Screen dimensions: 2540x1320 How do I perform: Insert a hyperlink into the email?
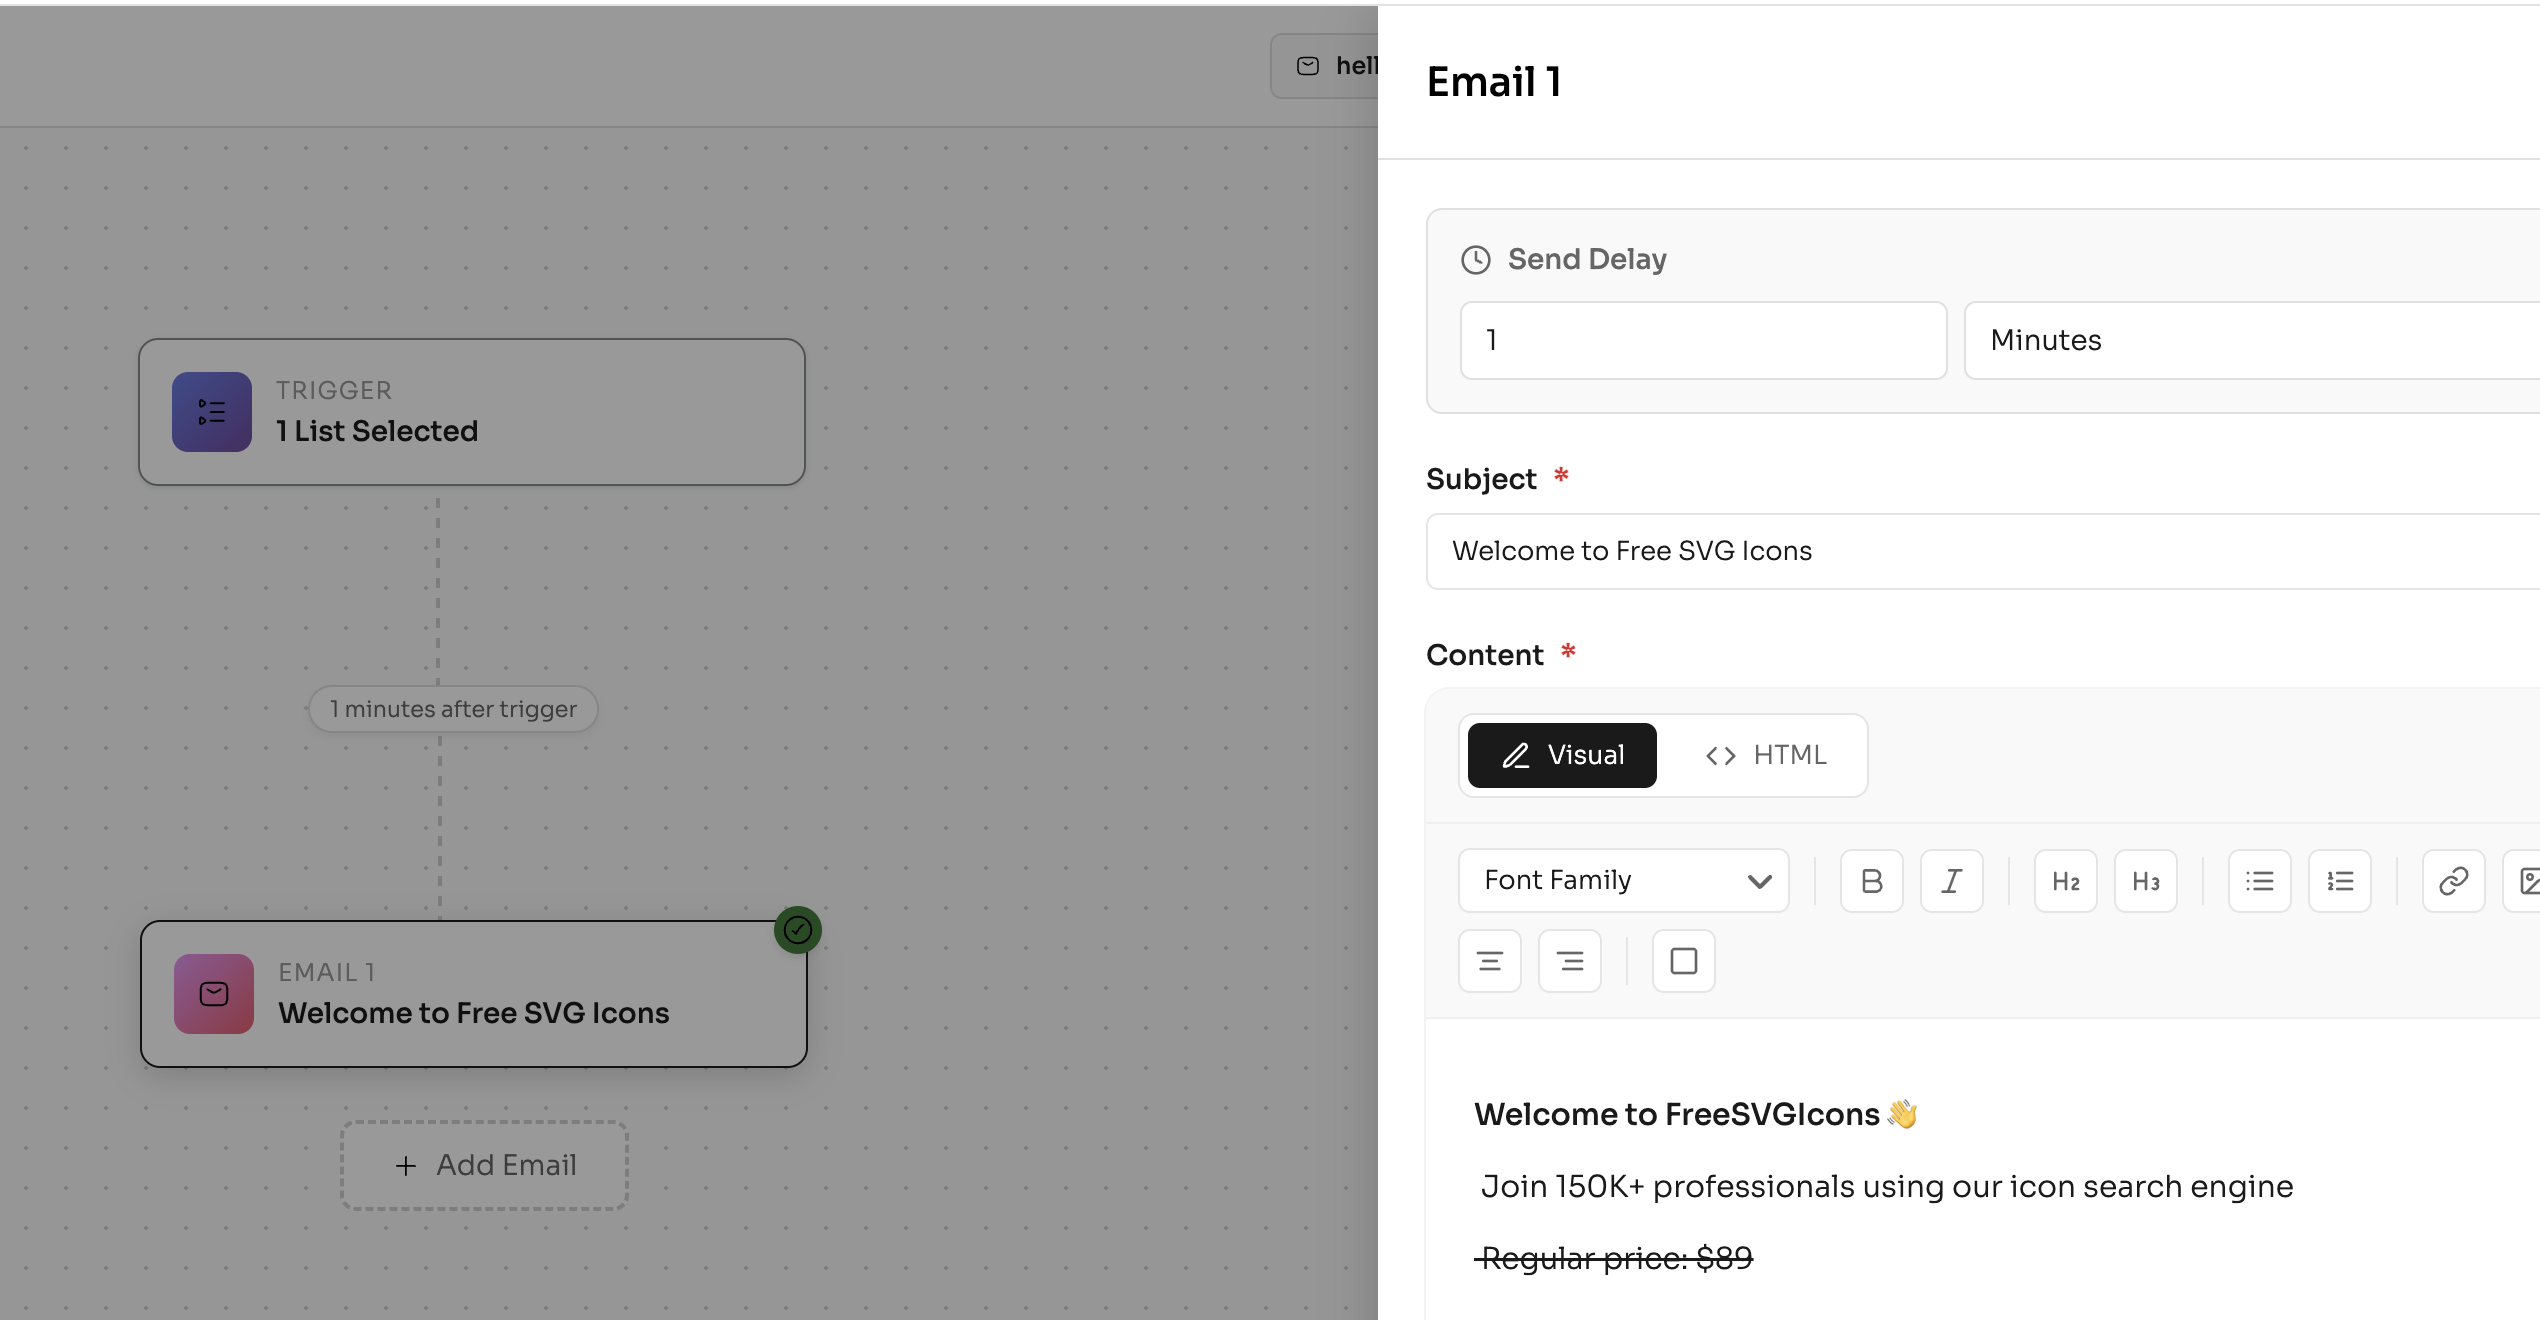tap(2453, 881)
